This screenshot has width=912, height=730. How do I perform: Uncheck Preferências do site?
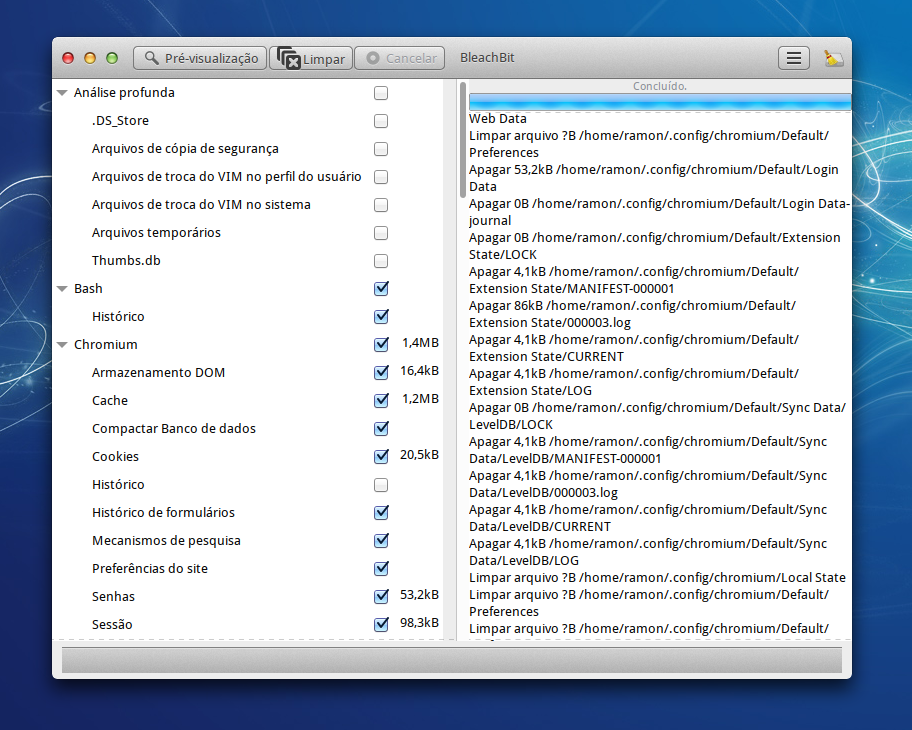coord(381,568)
